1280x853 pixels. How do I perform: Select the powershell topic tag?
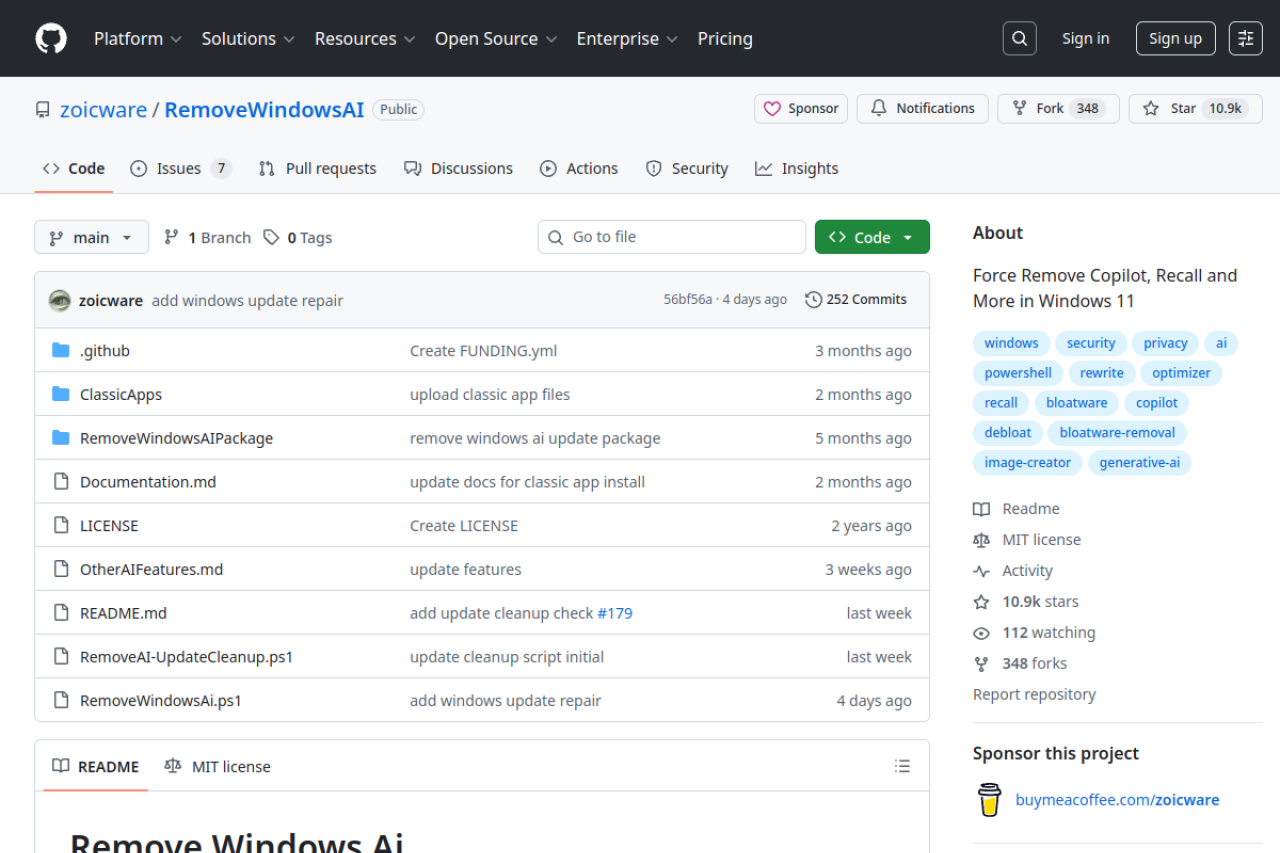1017,373
